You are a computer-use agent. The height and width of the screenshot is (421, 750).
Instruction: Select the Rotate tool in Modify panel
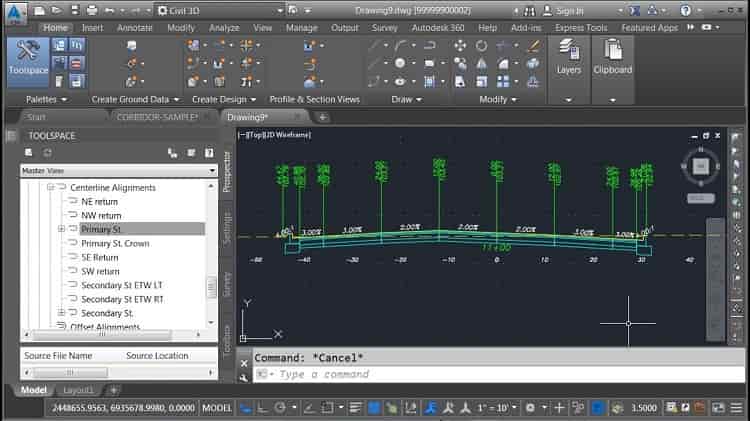(481, 45)
